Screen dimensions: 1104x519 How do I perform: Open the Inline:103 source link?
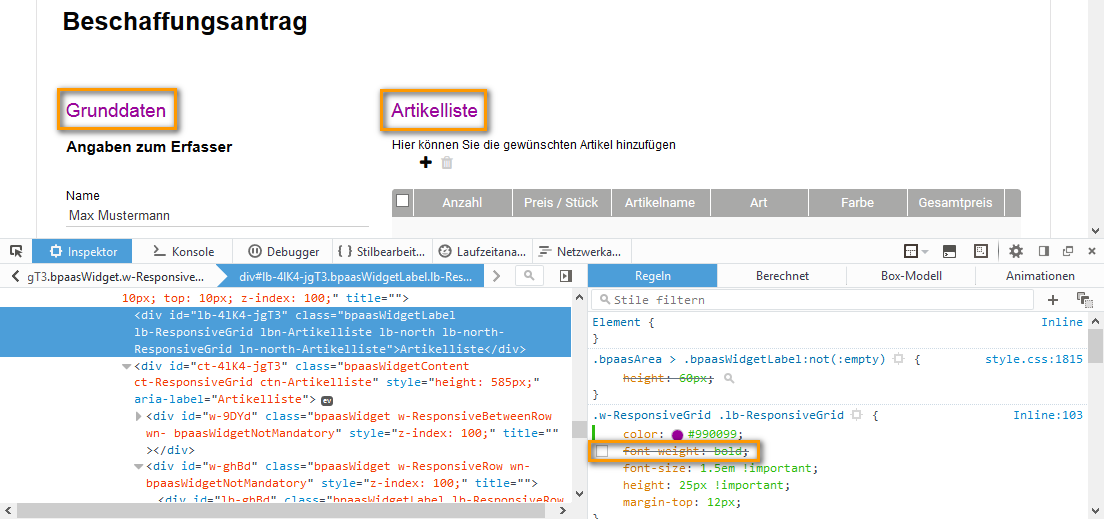1047,415
